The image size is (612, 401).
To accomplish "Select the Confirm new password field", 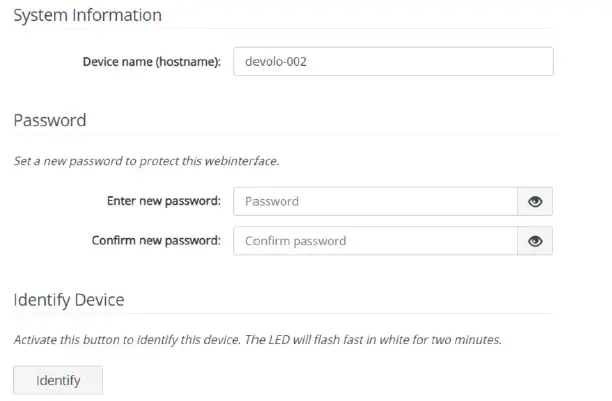I will click(375, 241).
